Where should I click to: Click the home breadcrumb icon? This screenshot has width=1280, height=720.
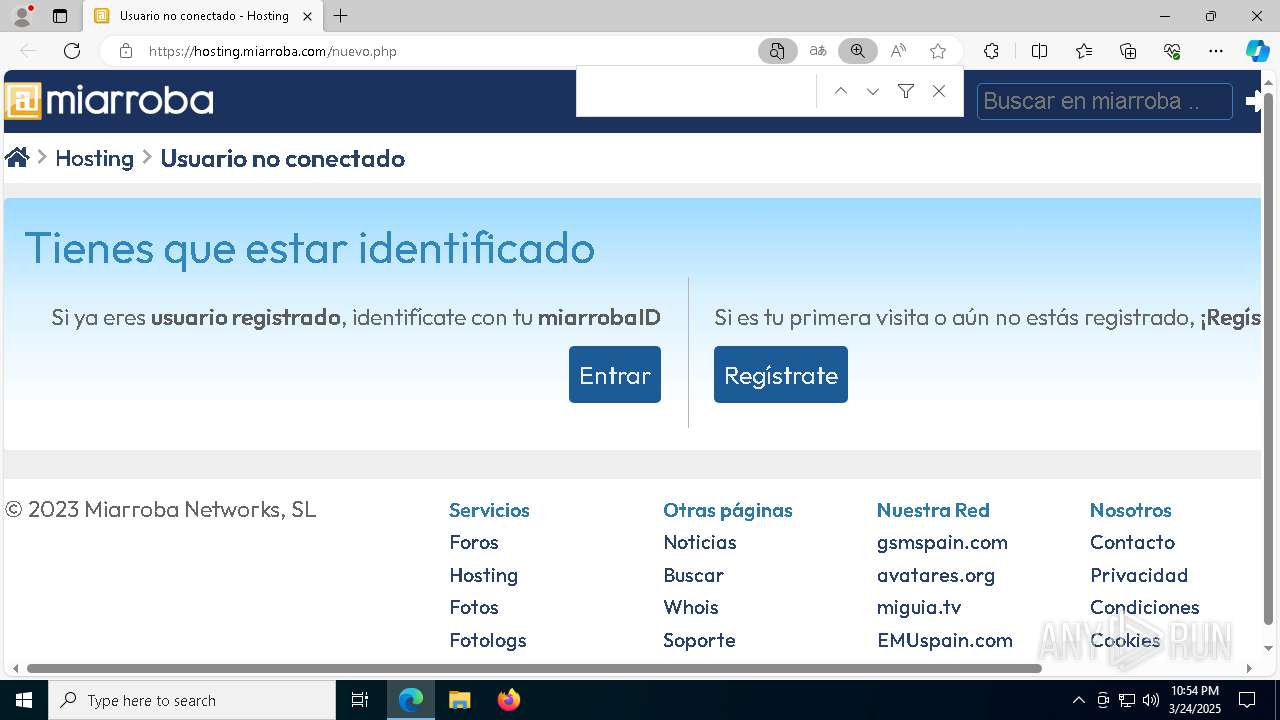17,158
